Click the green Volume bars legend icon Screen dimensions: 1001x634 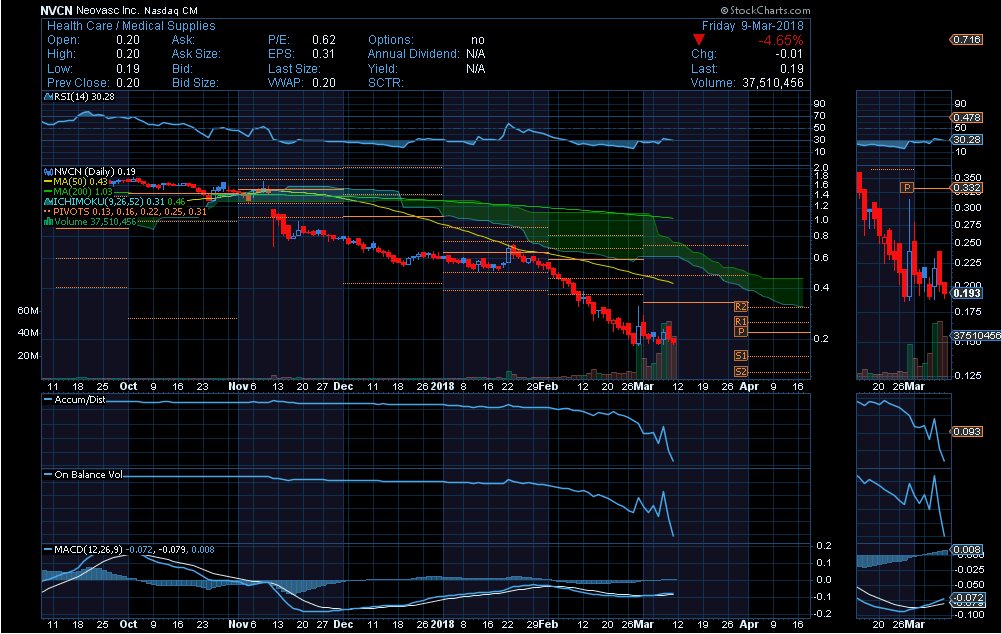(x=48, y=222)
